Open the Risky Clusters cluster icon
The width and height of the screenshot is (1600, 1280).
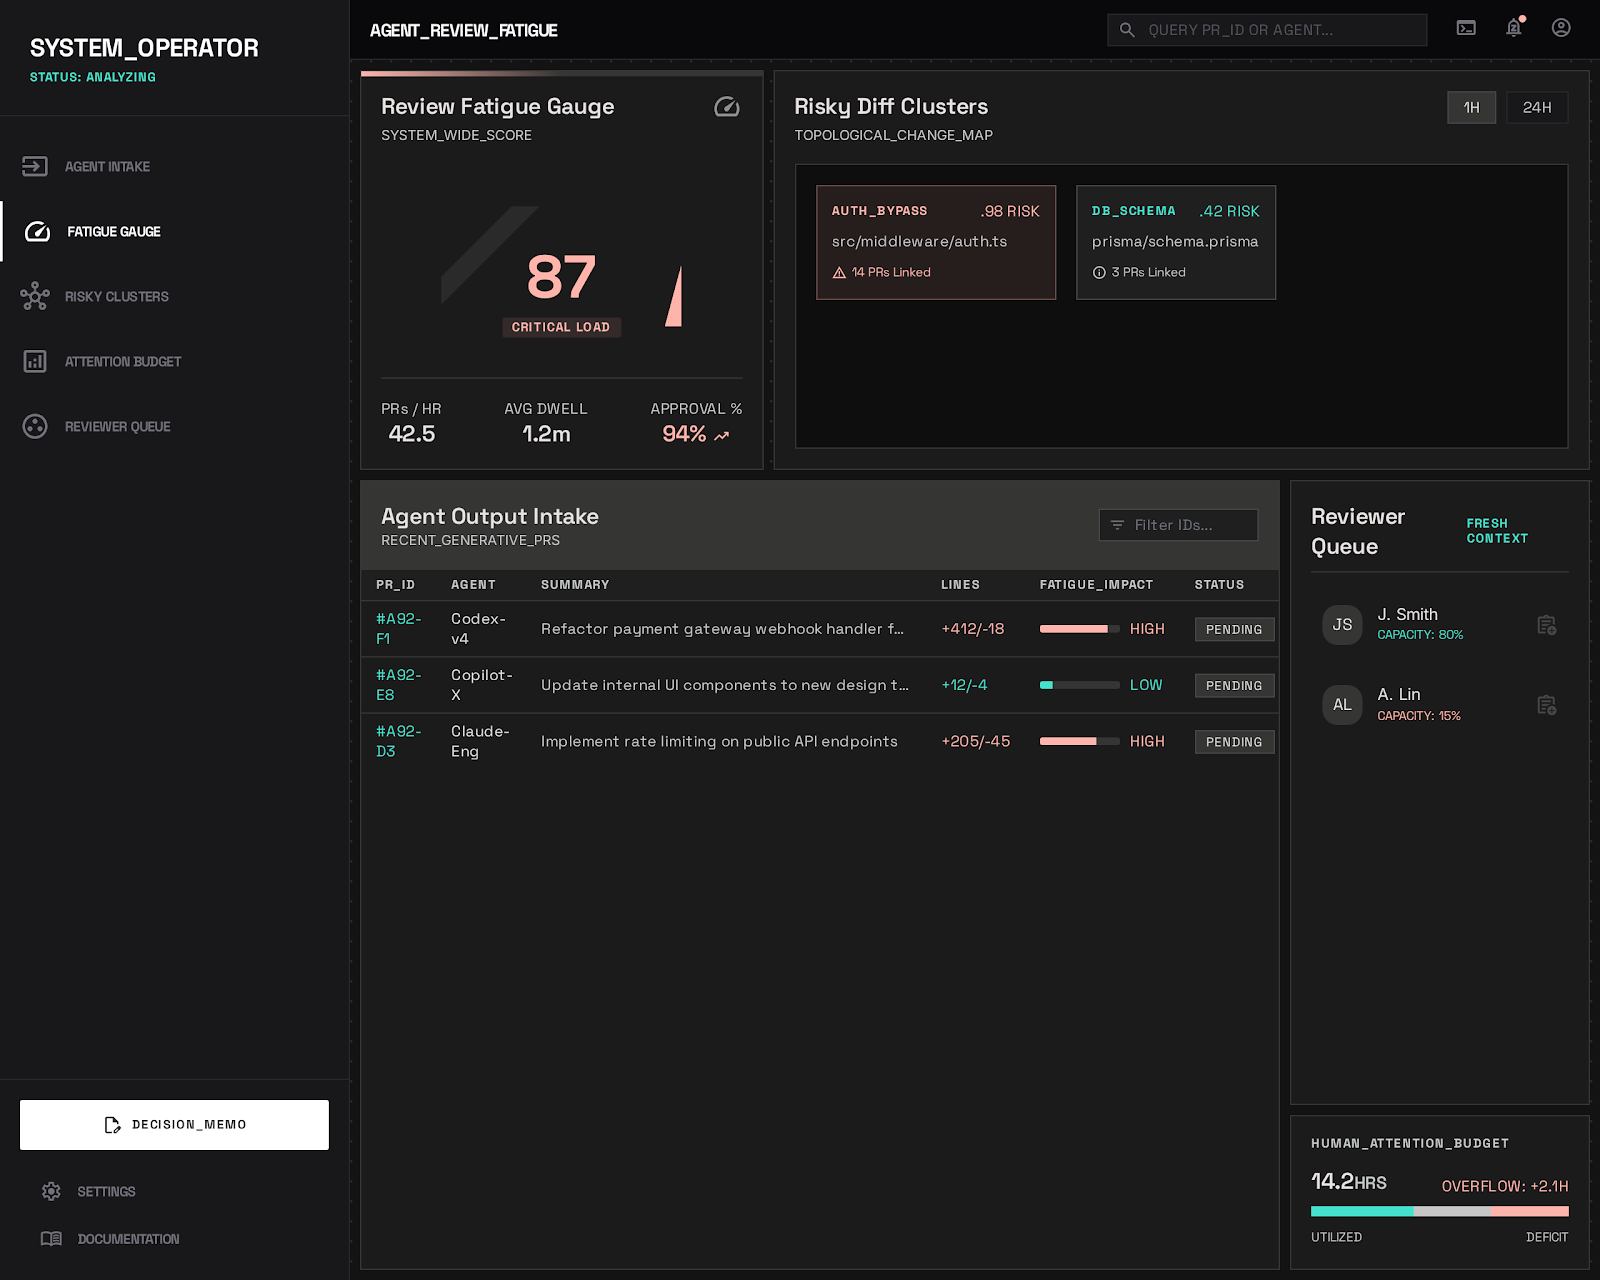tap(35, 296)
